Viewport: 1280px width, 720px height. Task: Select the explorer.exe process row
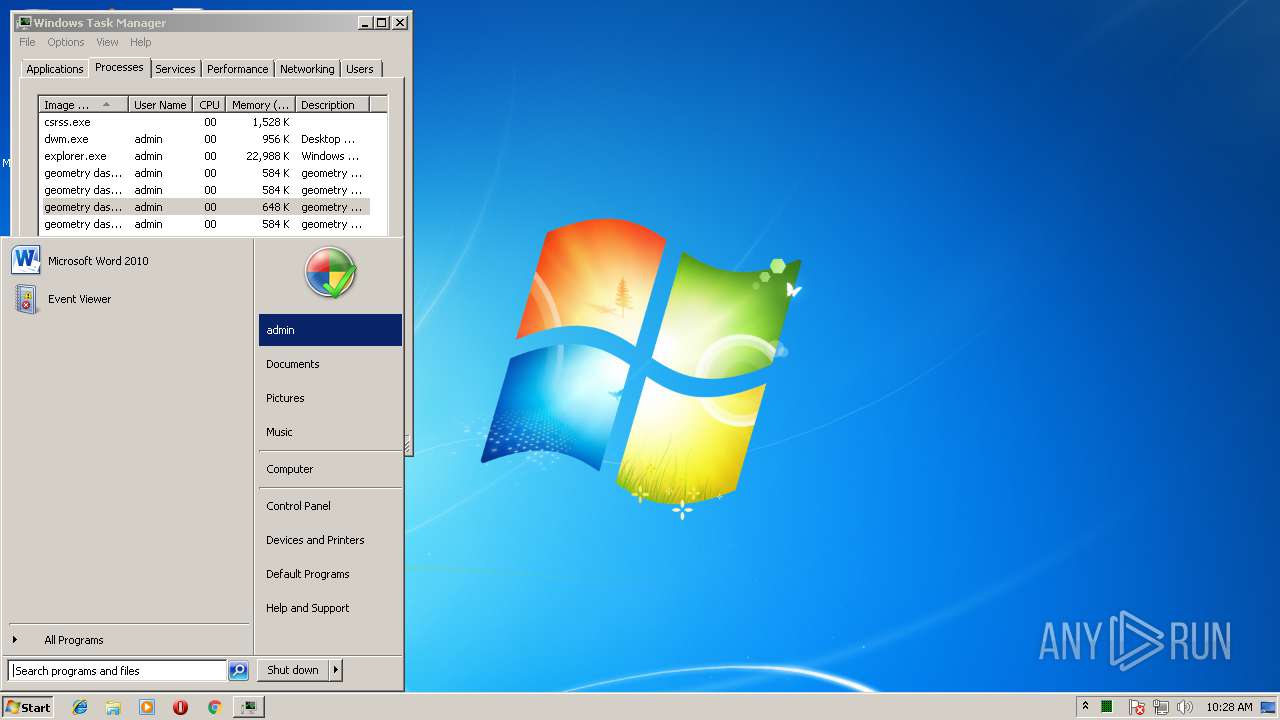tap(205, 156)
